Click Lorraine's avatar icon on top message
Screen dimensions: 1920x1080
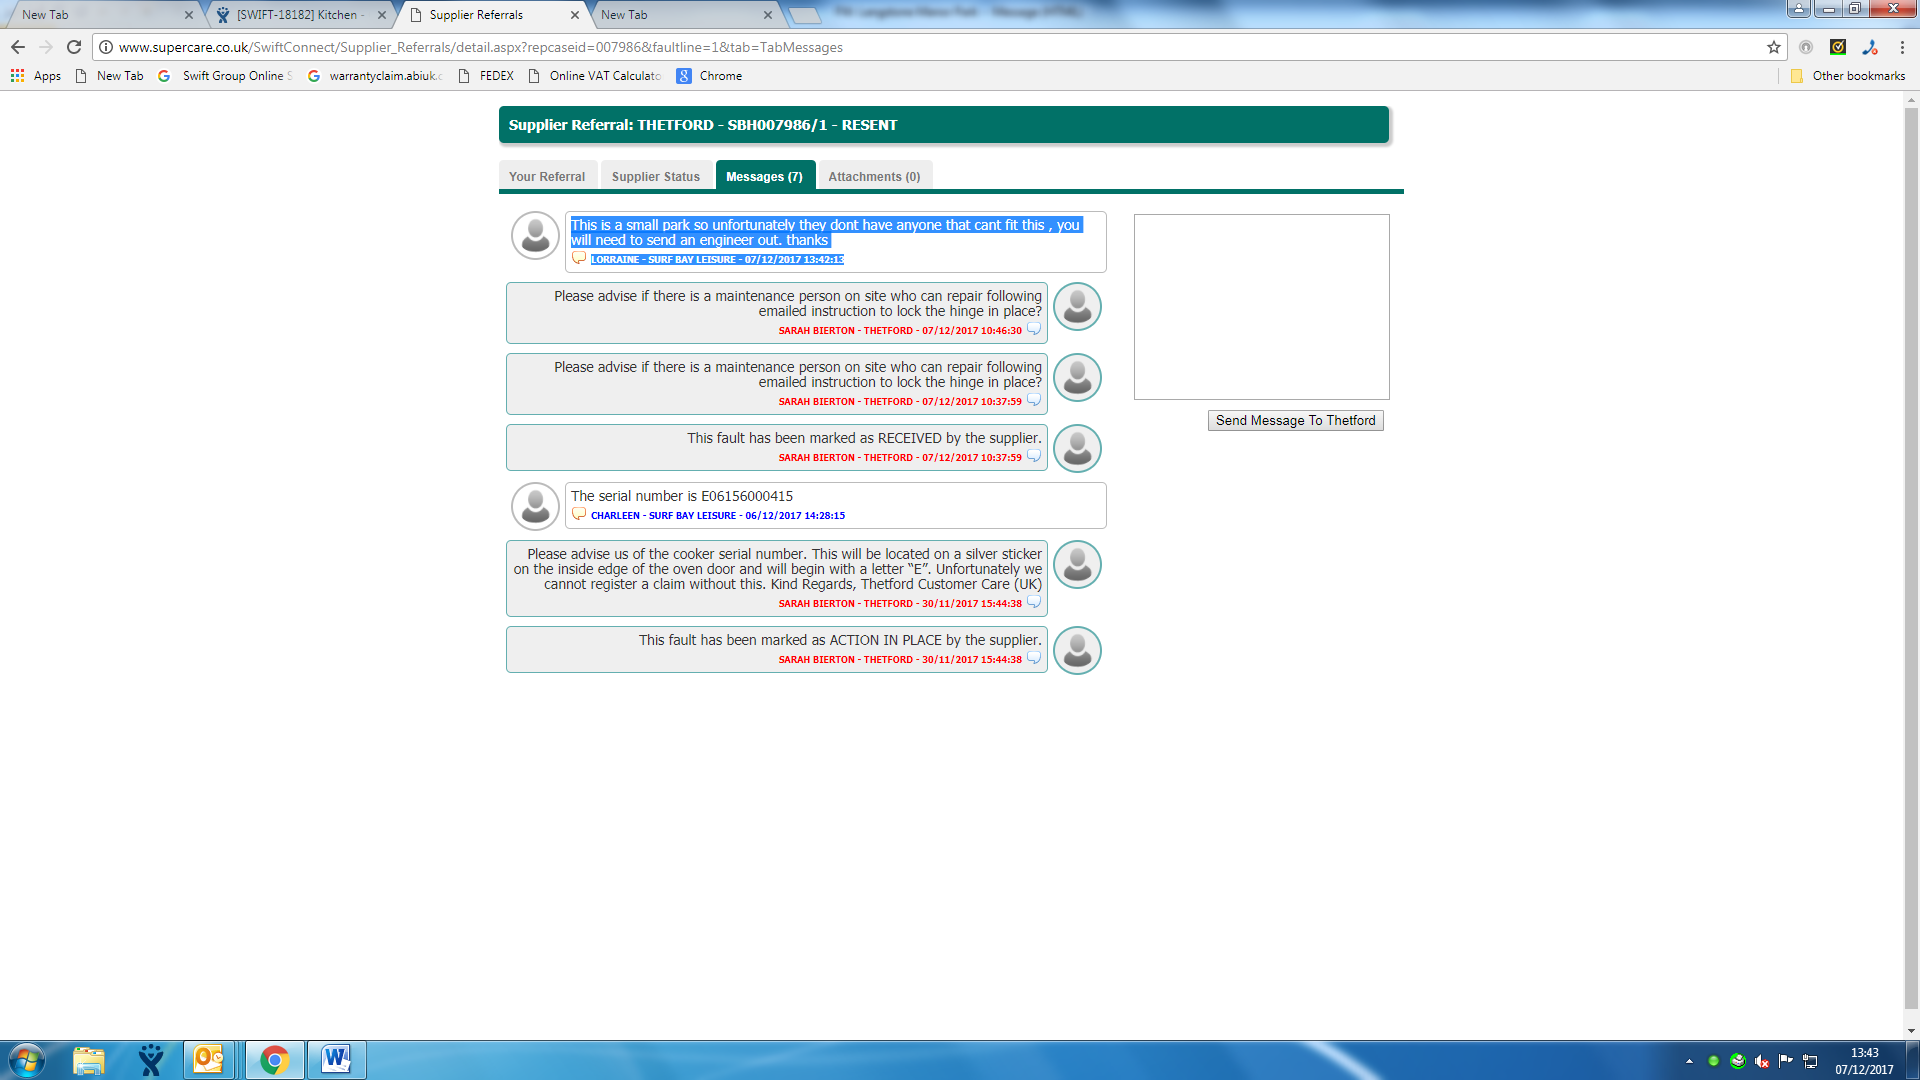[535, 236]
